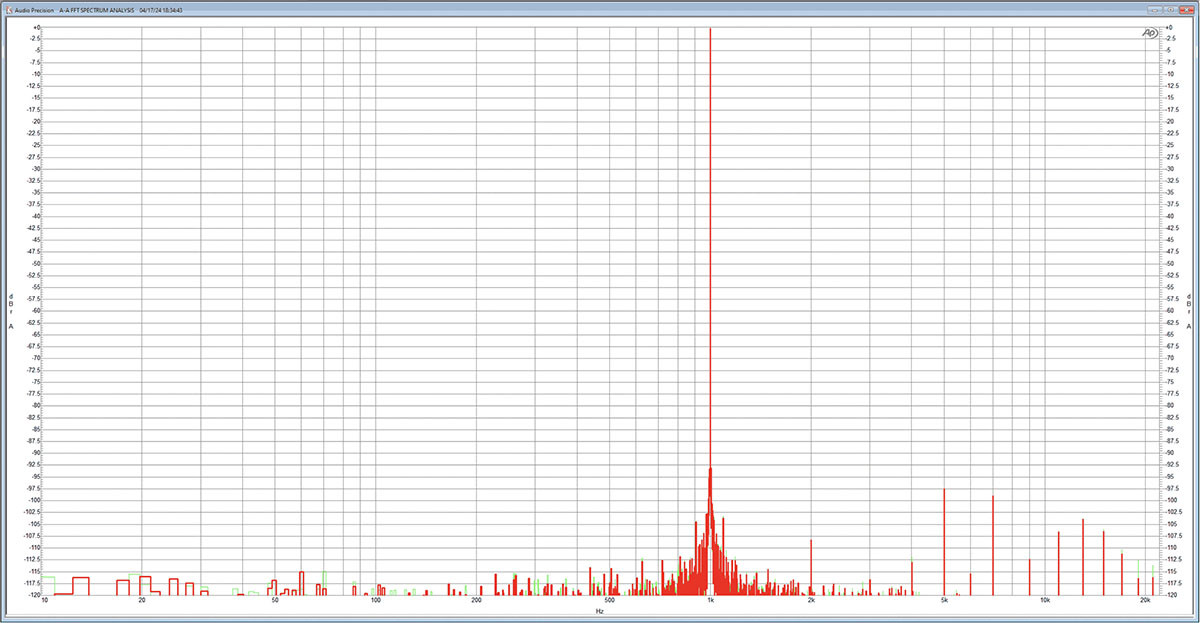
Task: Click the '100' frequency axis label
Action: 375,601
